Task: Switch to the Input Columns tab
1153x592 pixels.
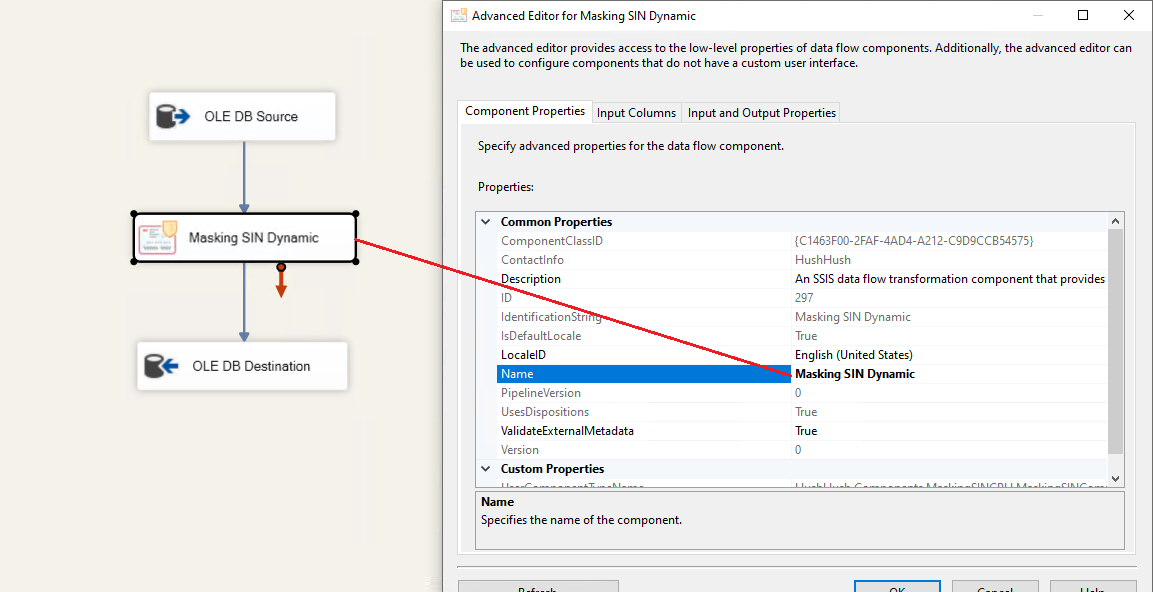Action: [637, 113]
